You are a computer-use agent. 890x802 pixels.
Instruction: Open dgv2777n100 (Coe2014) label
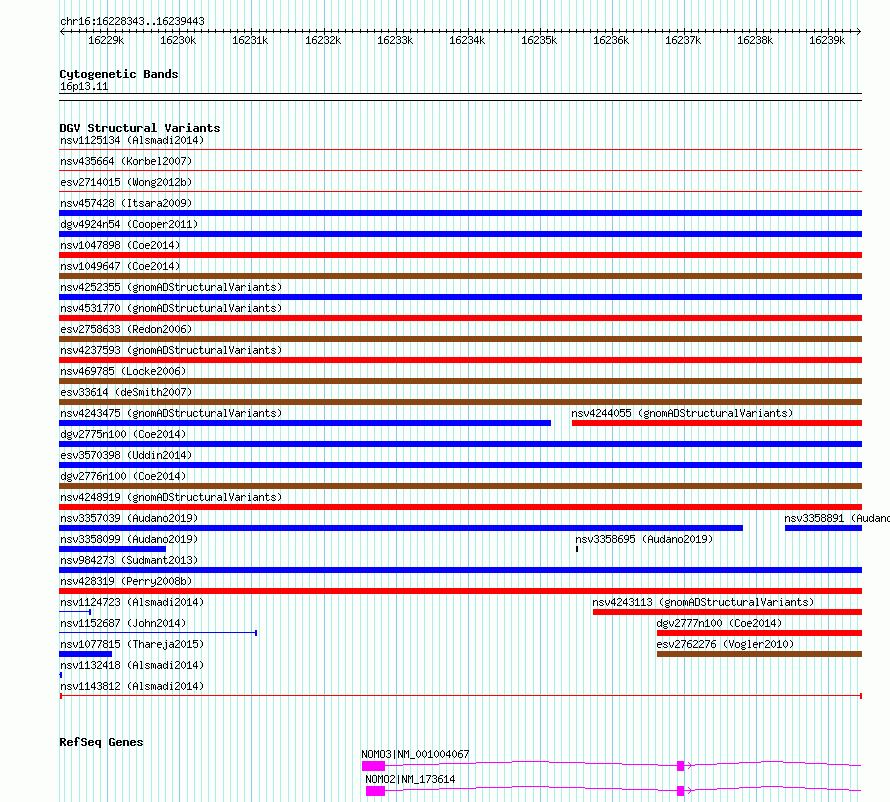point(719,623)
